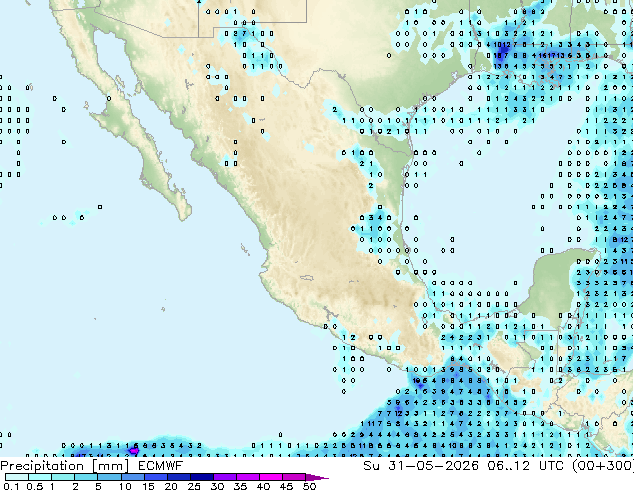634x490 pixels.
Task: Click the 40–45 mm bright magenta legend segment
Action: point(271,477)
